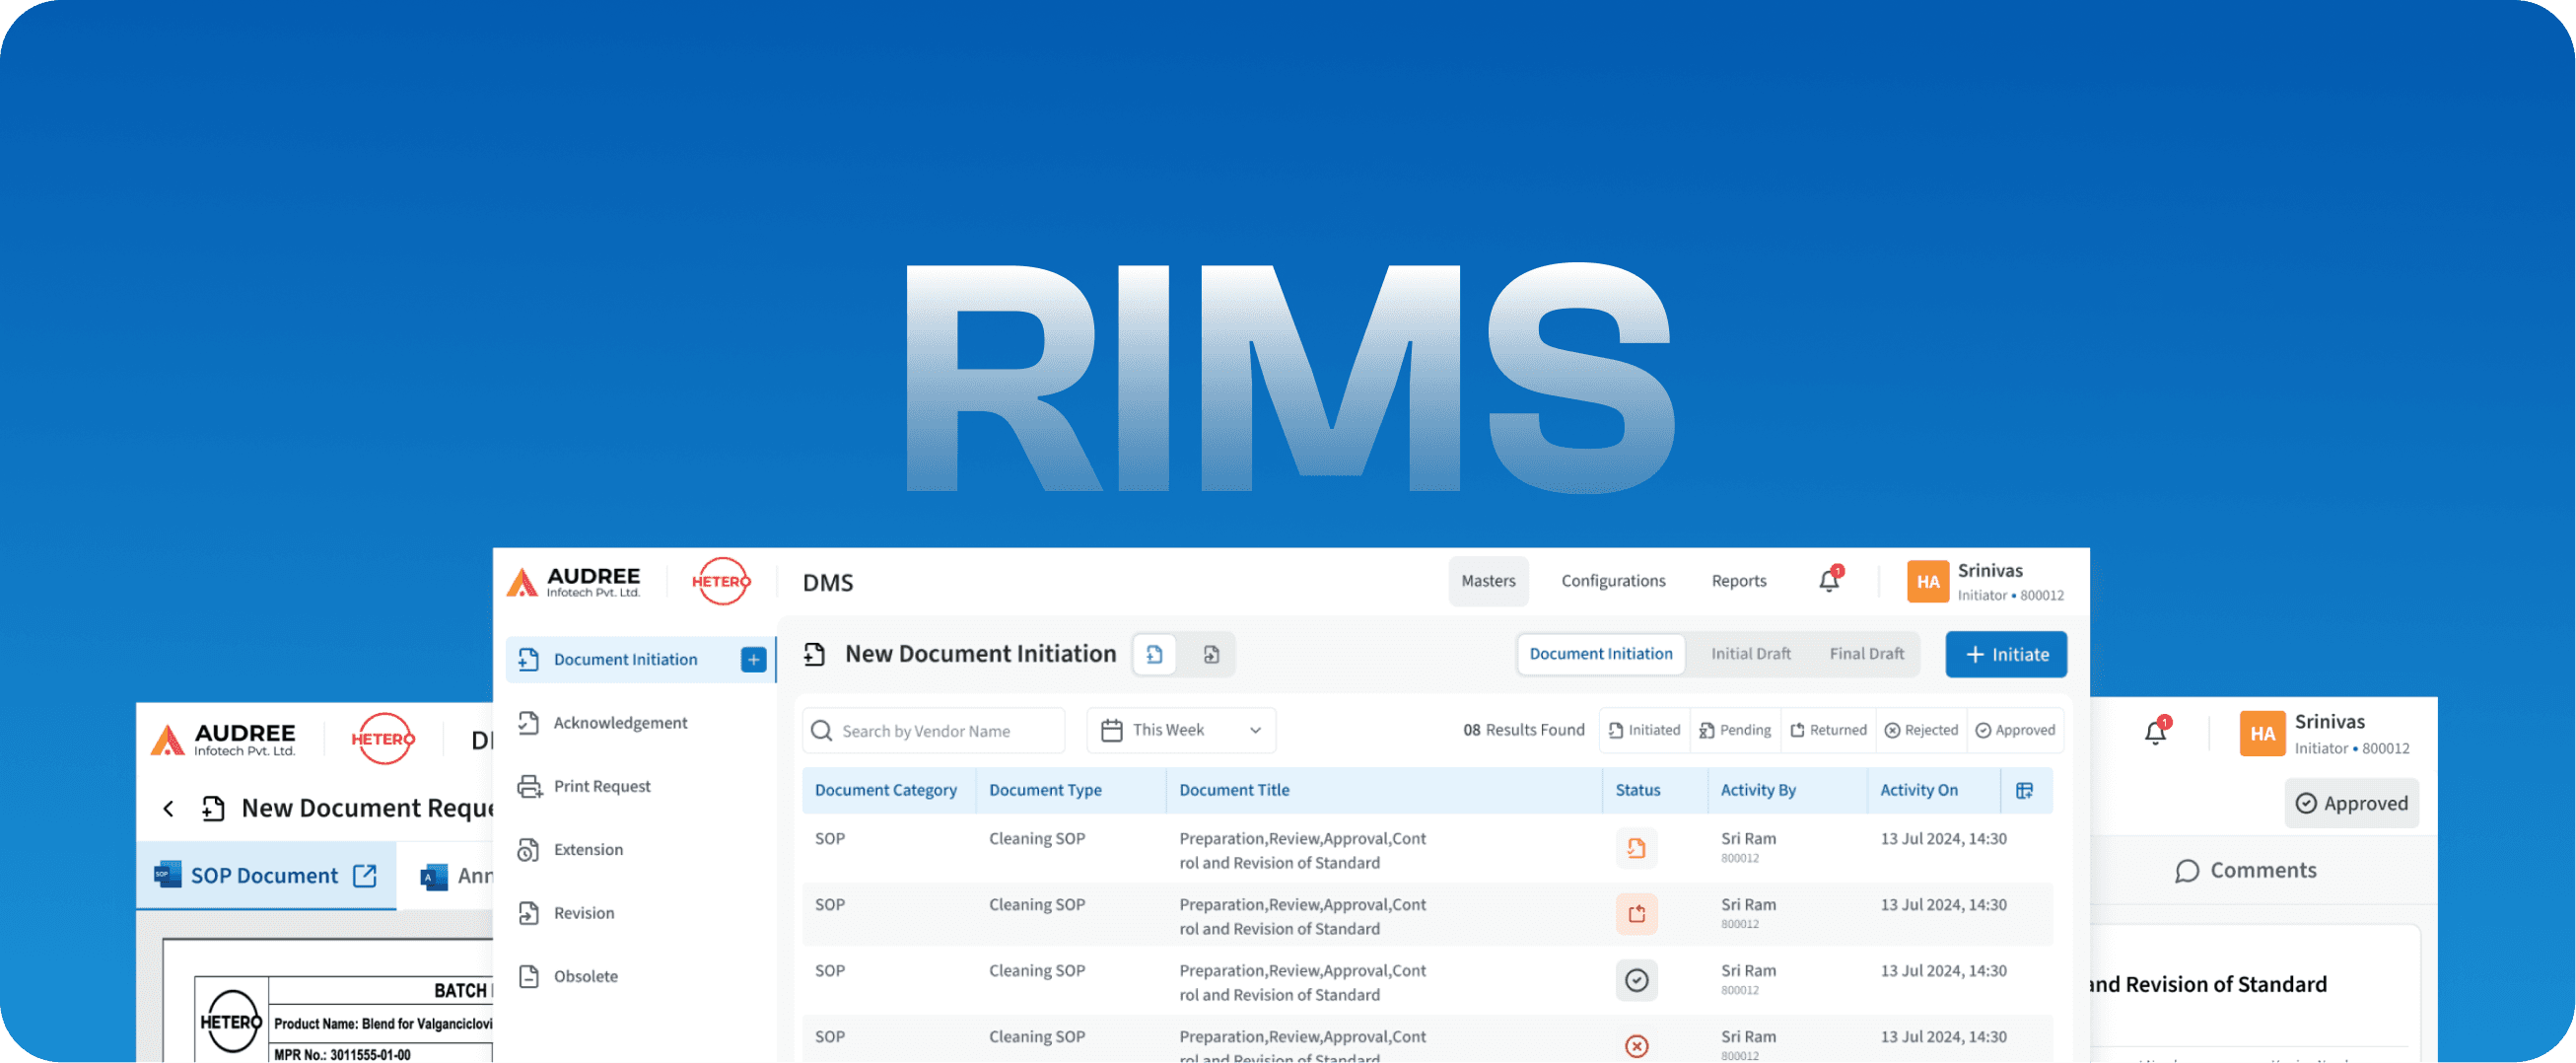The image size is (2576, 1063).
Task: Open Reports in top navigation
Action: tap(1738, 581)
